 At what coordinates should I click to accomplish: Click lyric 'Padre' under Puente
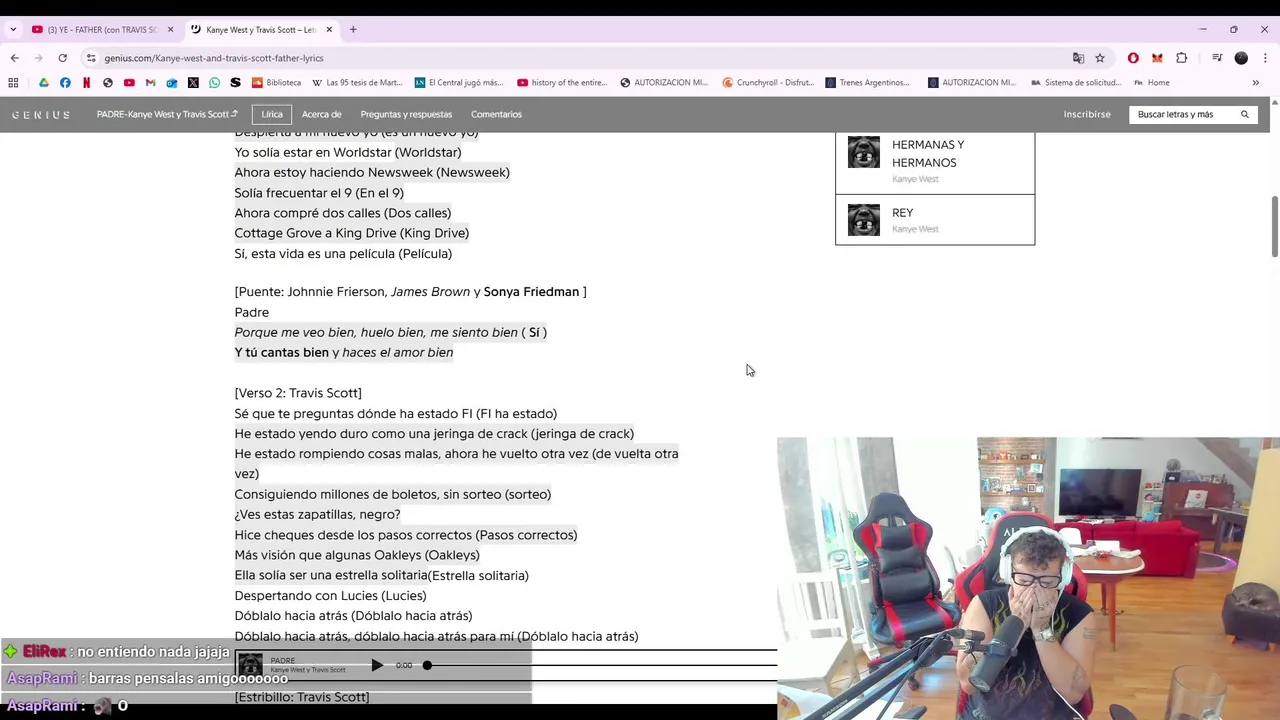[252, 312]
